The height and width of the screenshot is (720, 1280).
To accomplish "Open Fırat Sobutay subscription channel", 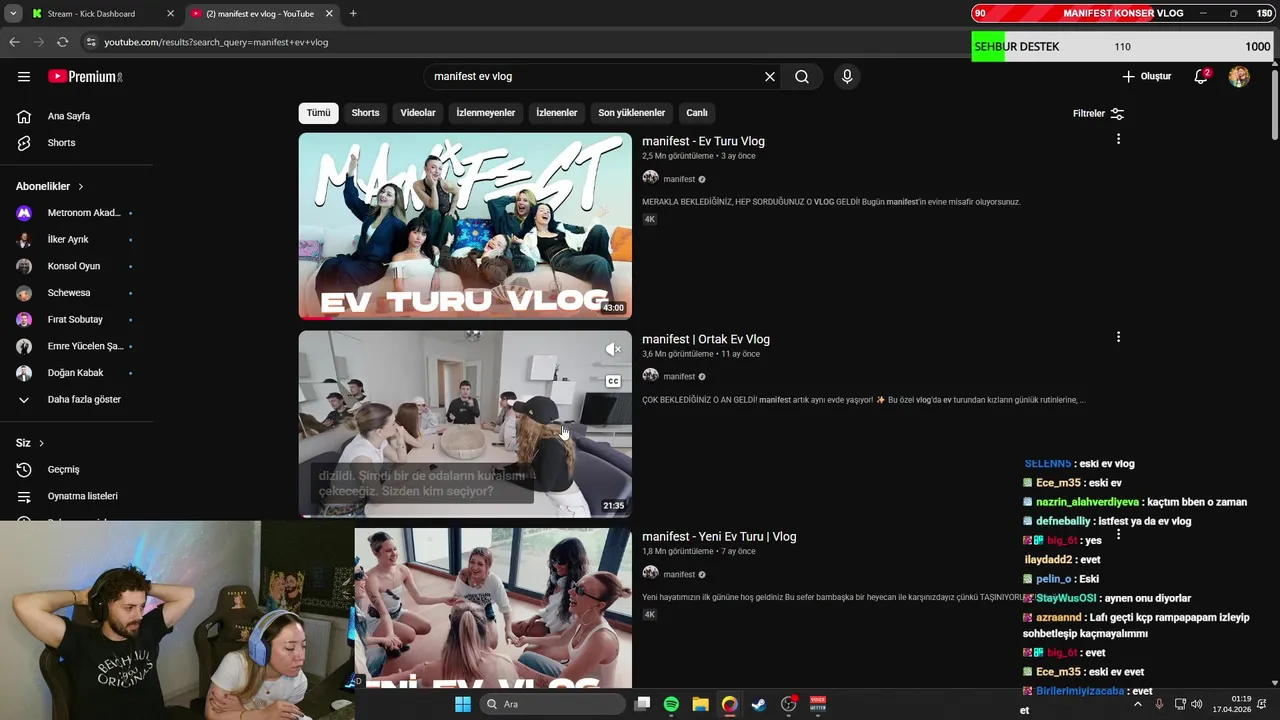I will click(75, 320).
